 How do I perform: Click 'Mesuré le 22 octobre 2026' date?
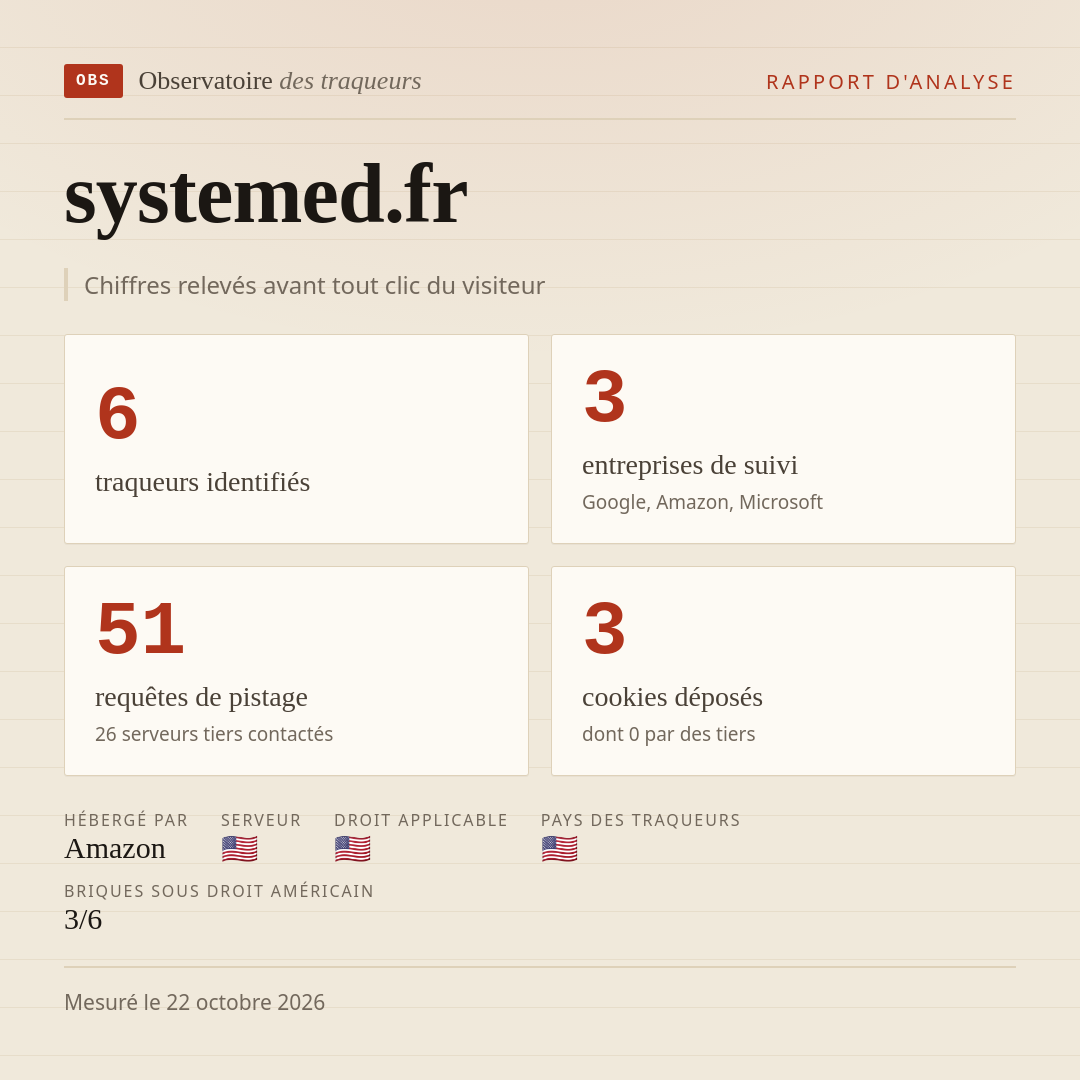pyautogui.click(x=194, y=1002)
